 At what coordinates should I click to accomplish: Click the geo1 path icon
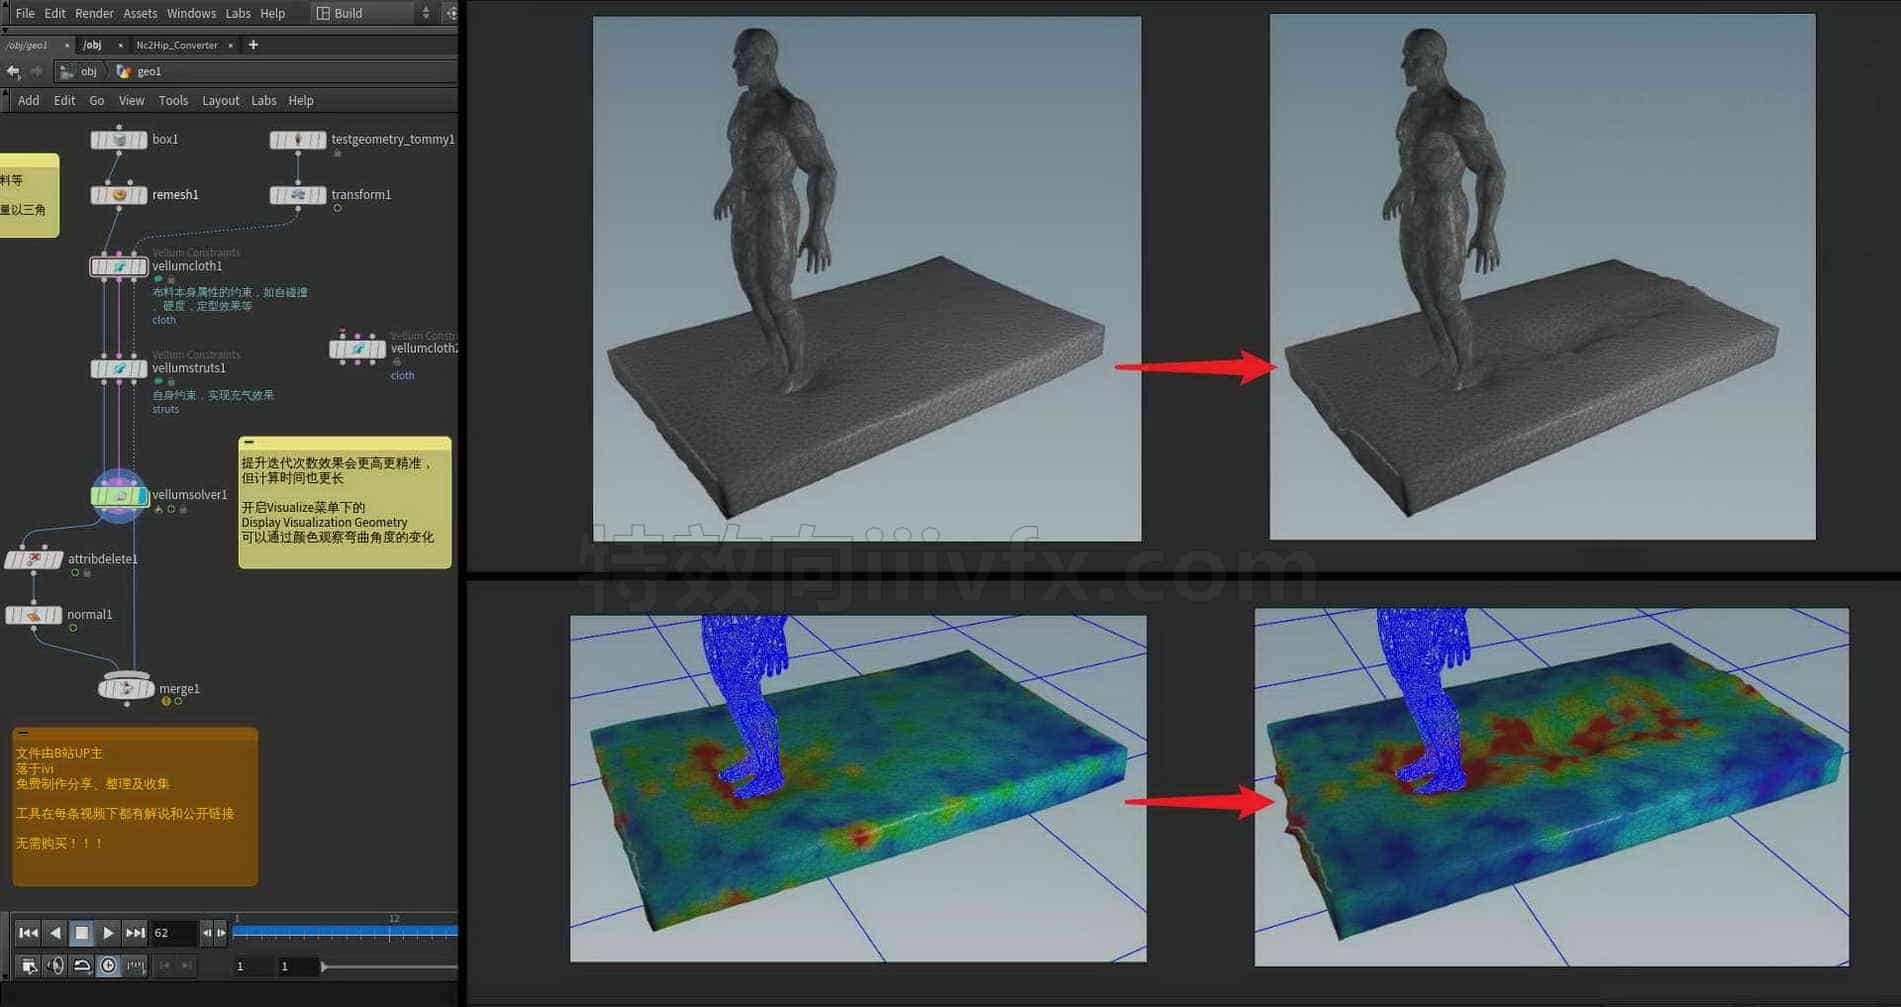124,71
